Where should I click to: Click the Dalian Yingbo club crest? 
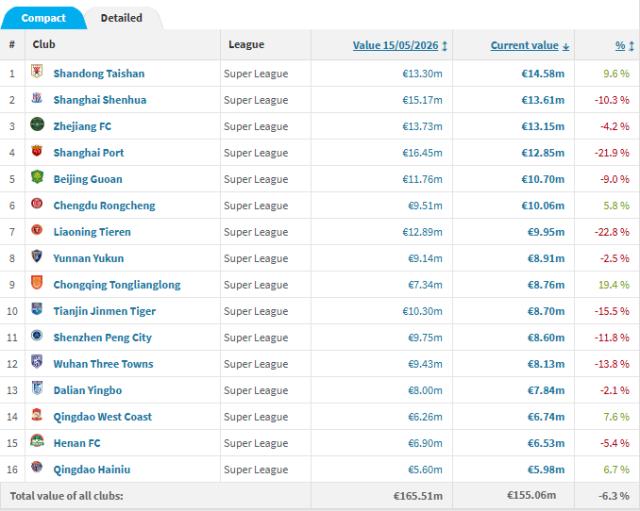point(37,388)
